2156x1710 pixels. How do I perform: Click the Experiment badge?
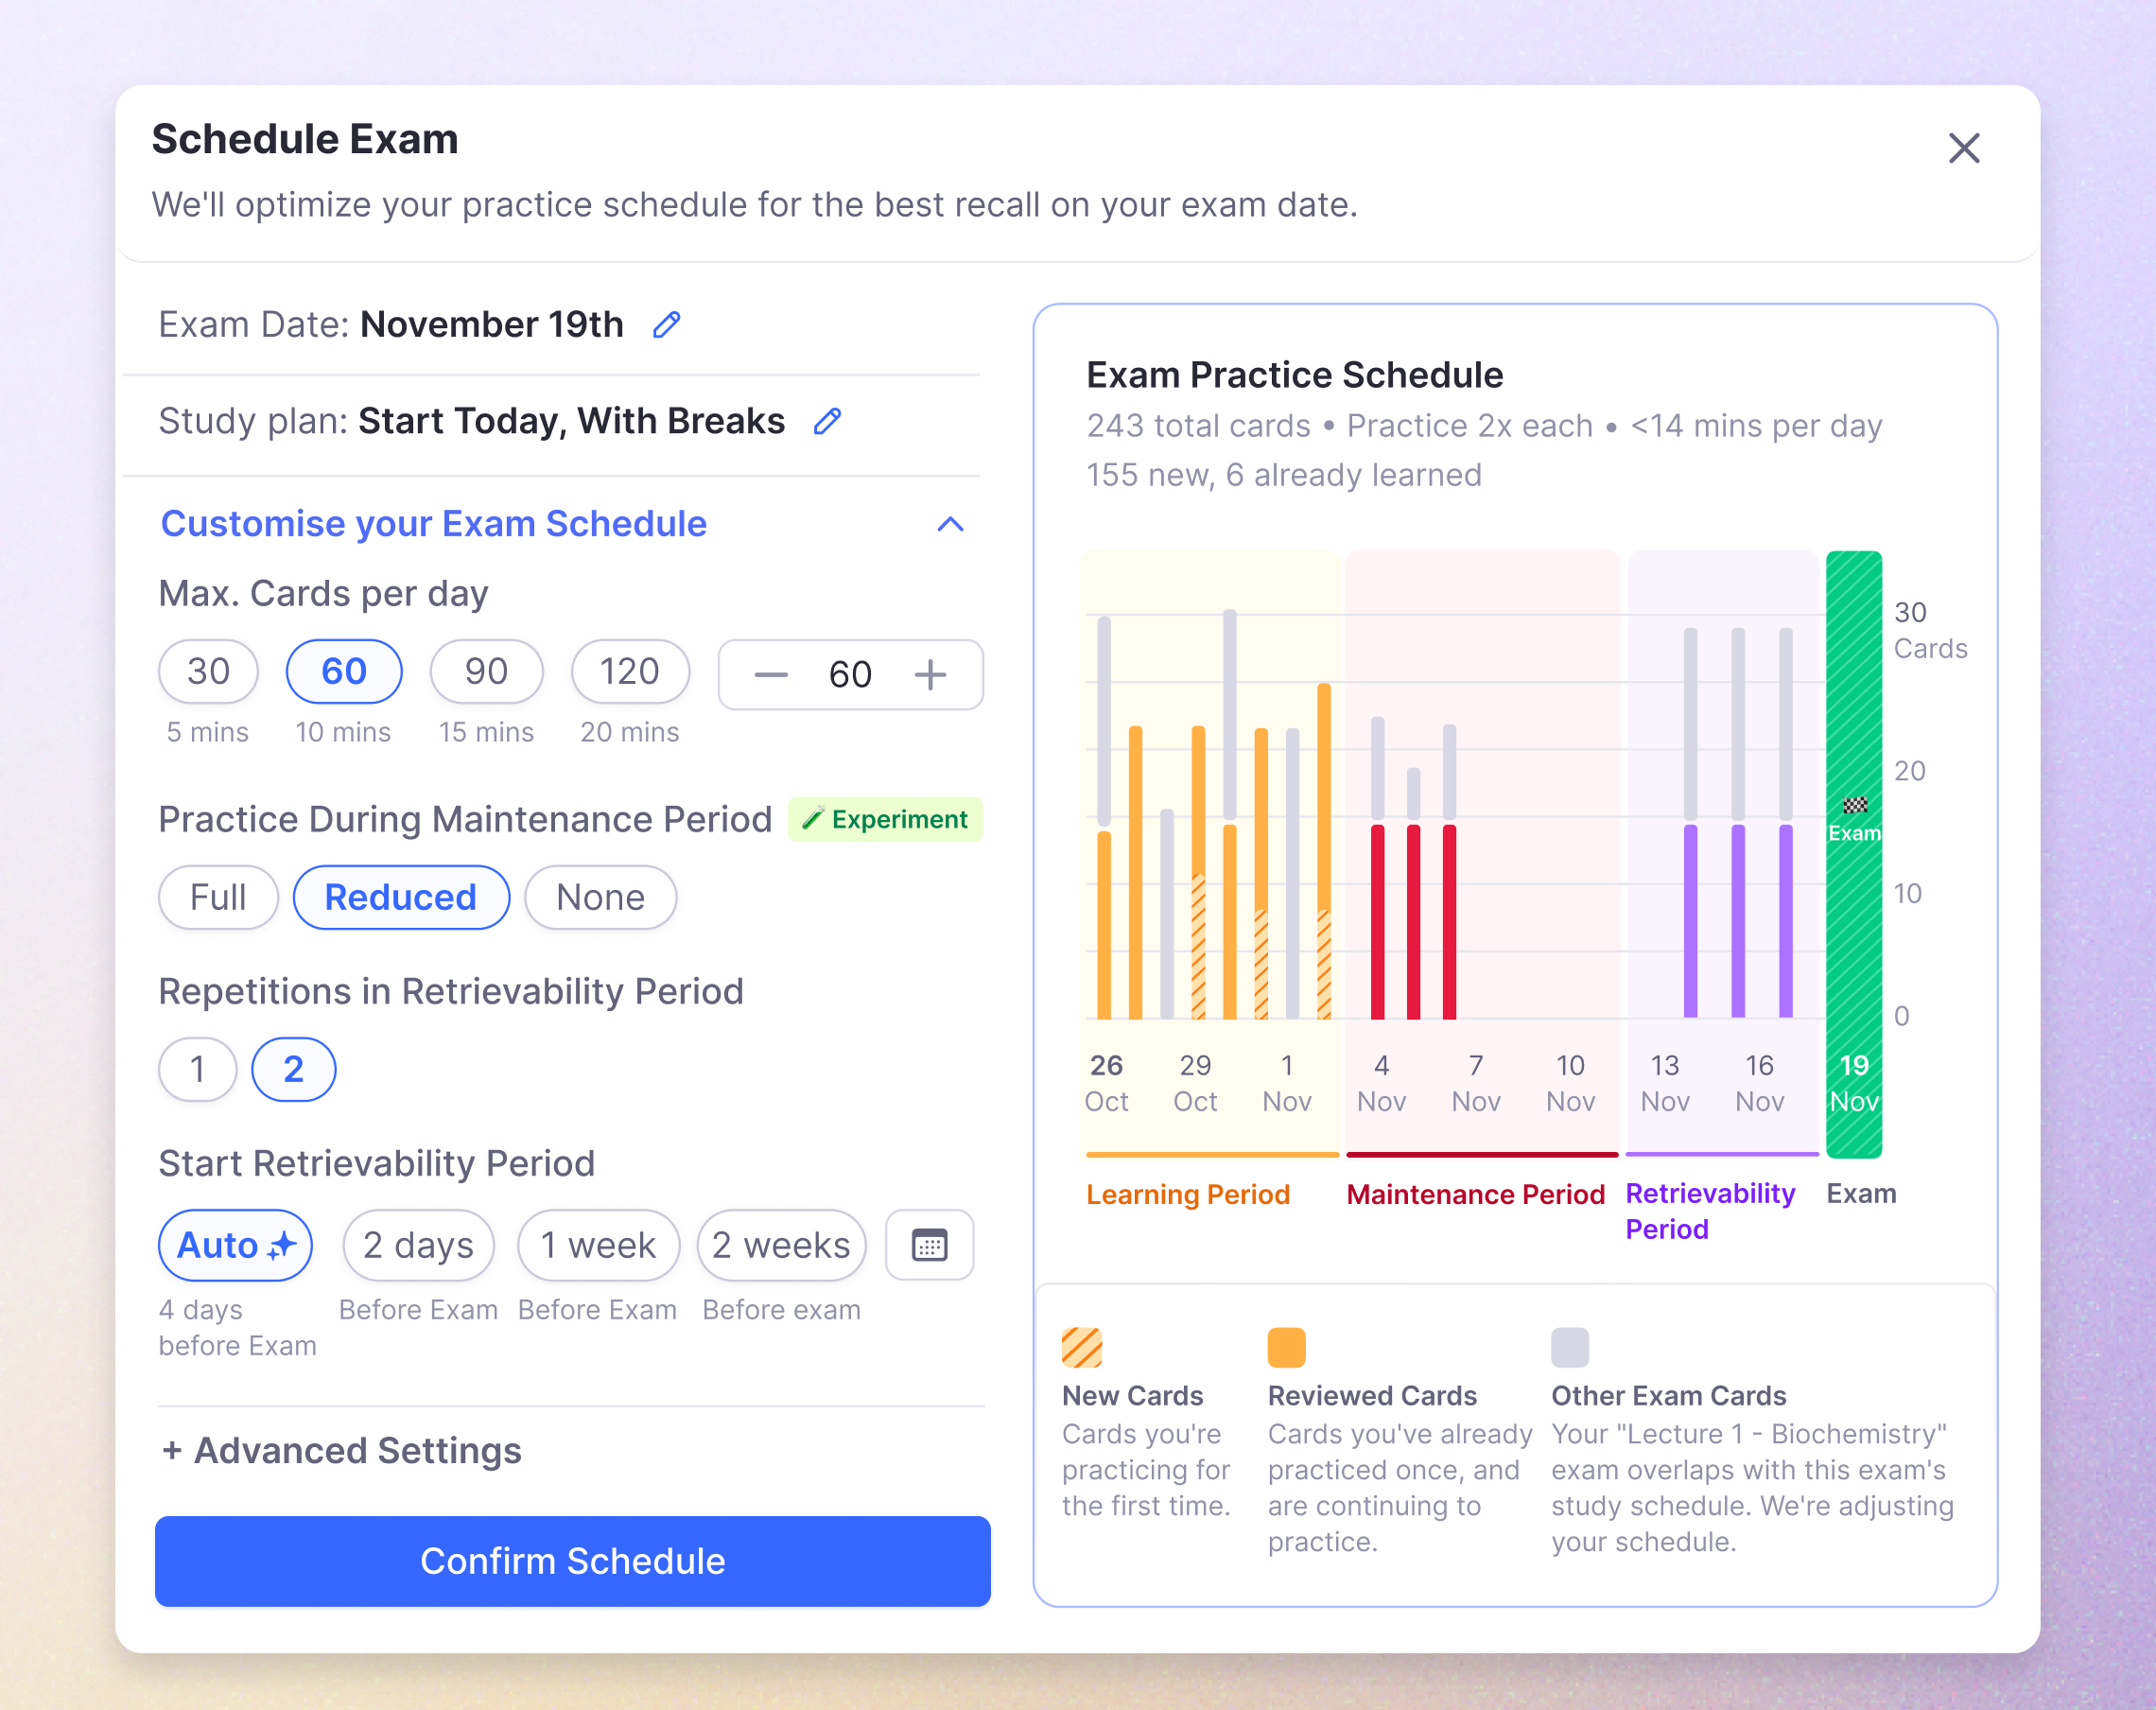point(884,819)
